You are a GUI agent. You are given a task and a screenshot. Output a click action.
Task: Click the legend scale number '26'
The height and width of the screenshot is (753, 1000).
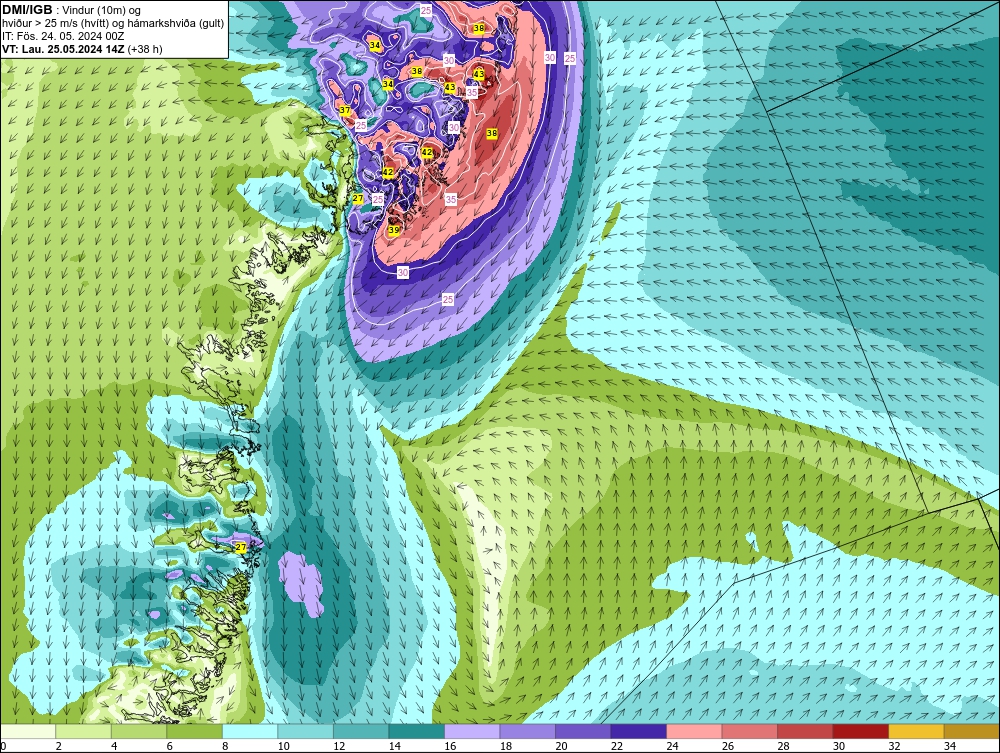tap(728, 746)
